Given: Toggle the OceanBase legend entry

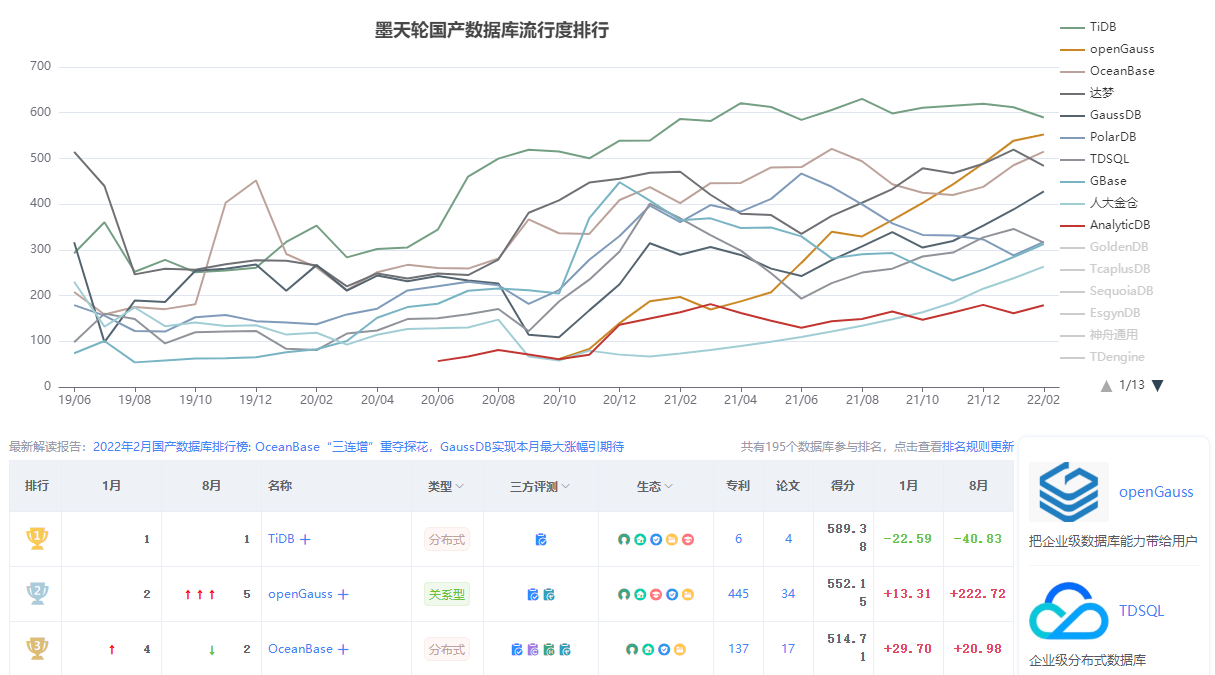Looking at the screenshot, I should (1107, 71).
